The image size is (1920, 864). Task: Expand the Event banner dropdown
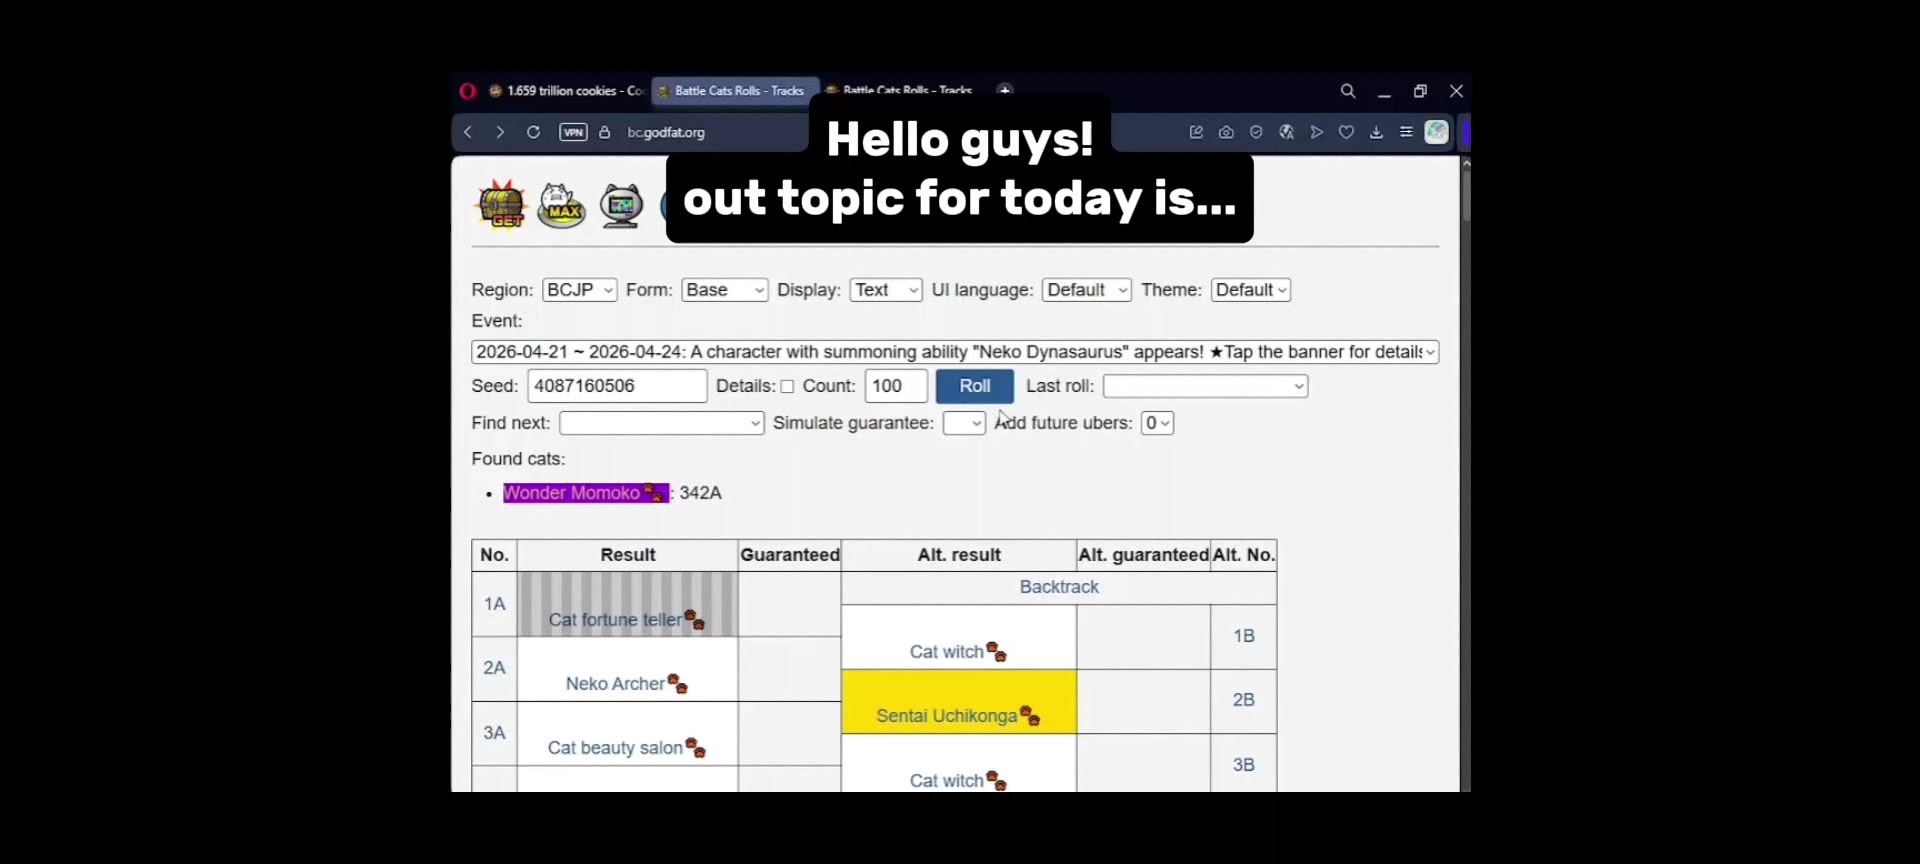click(955, 352)
